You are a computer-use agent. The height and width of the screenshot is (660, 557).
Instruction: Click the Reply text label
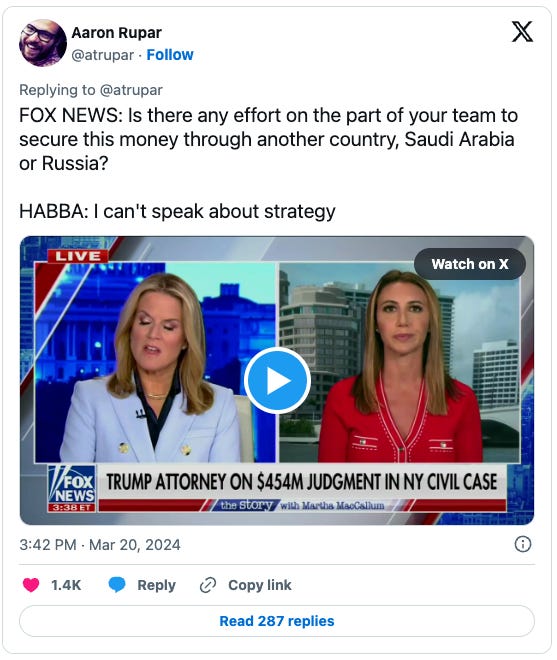tap(156, 585)
